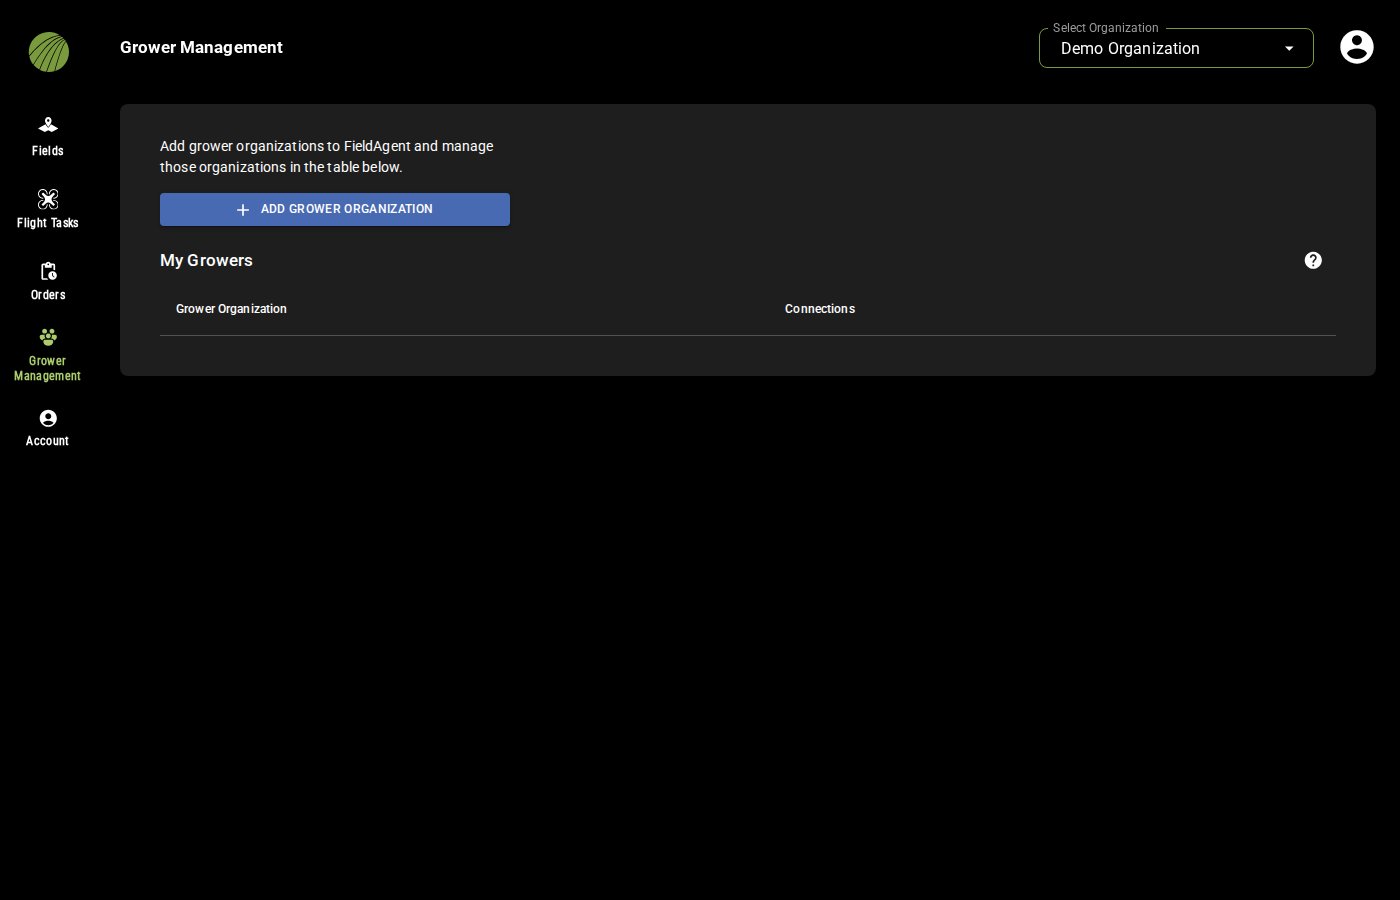Screen dimensions: 1400x900
Task: Expand the Select Organization dropdown
Action: point(1176,48)
